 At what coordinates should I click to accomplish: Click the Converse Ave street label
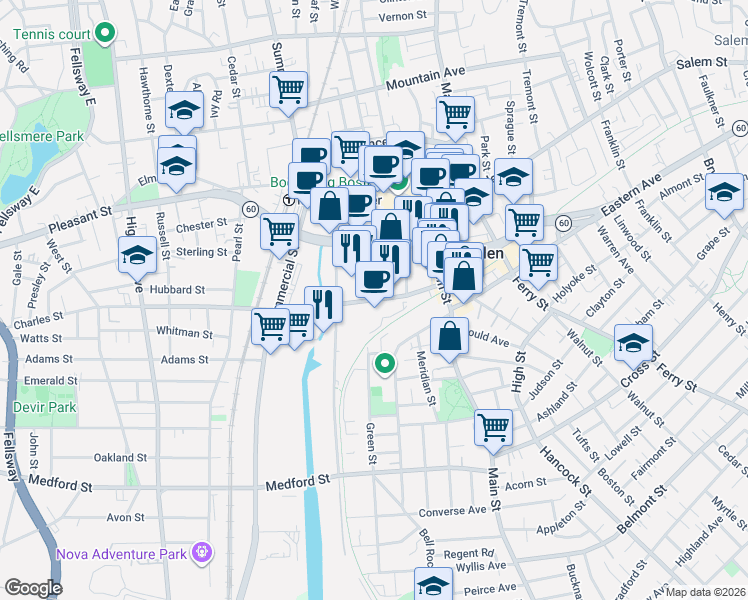[x=452, y=511]
